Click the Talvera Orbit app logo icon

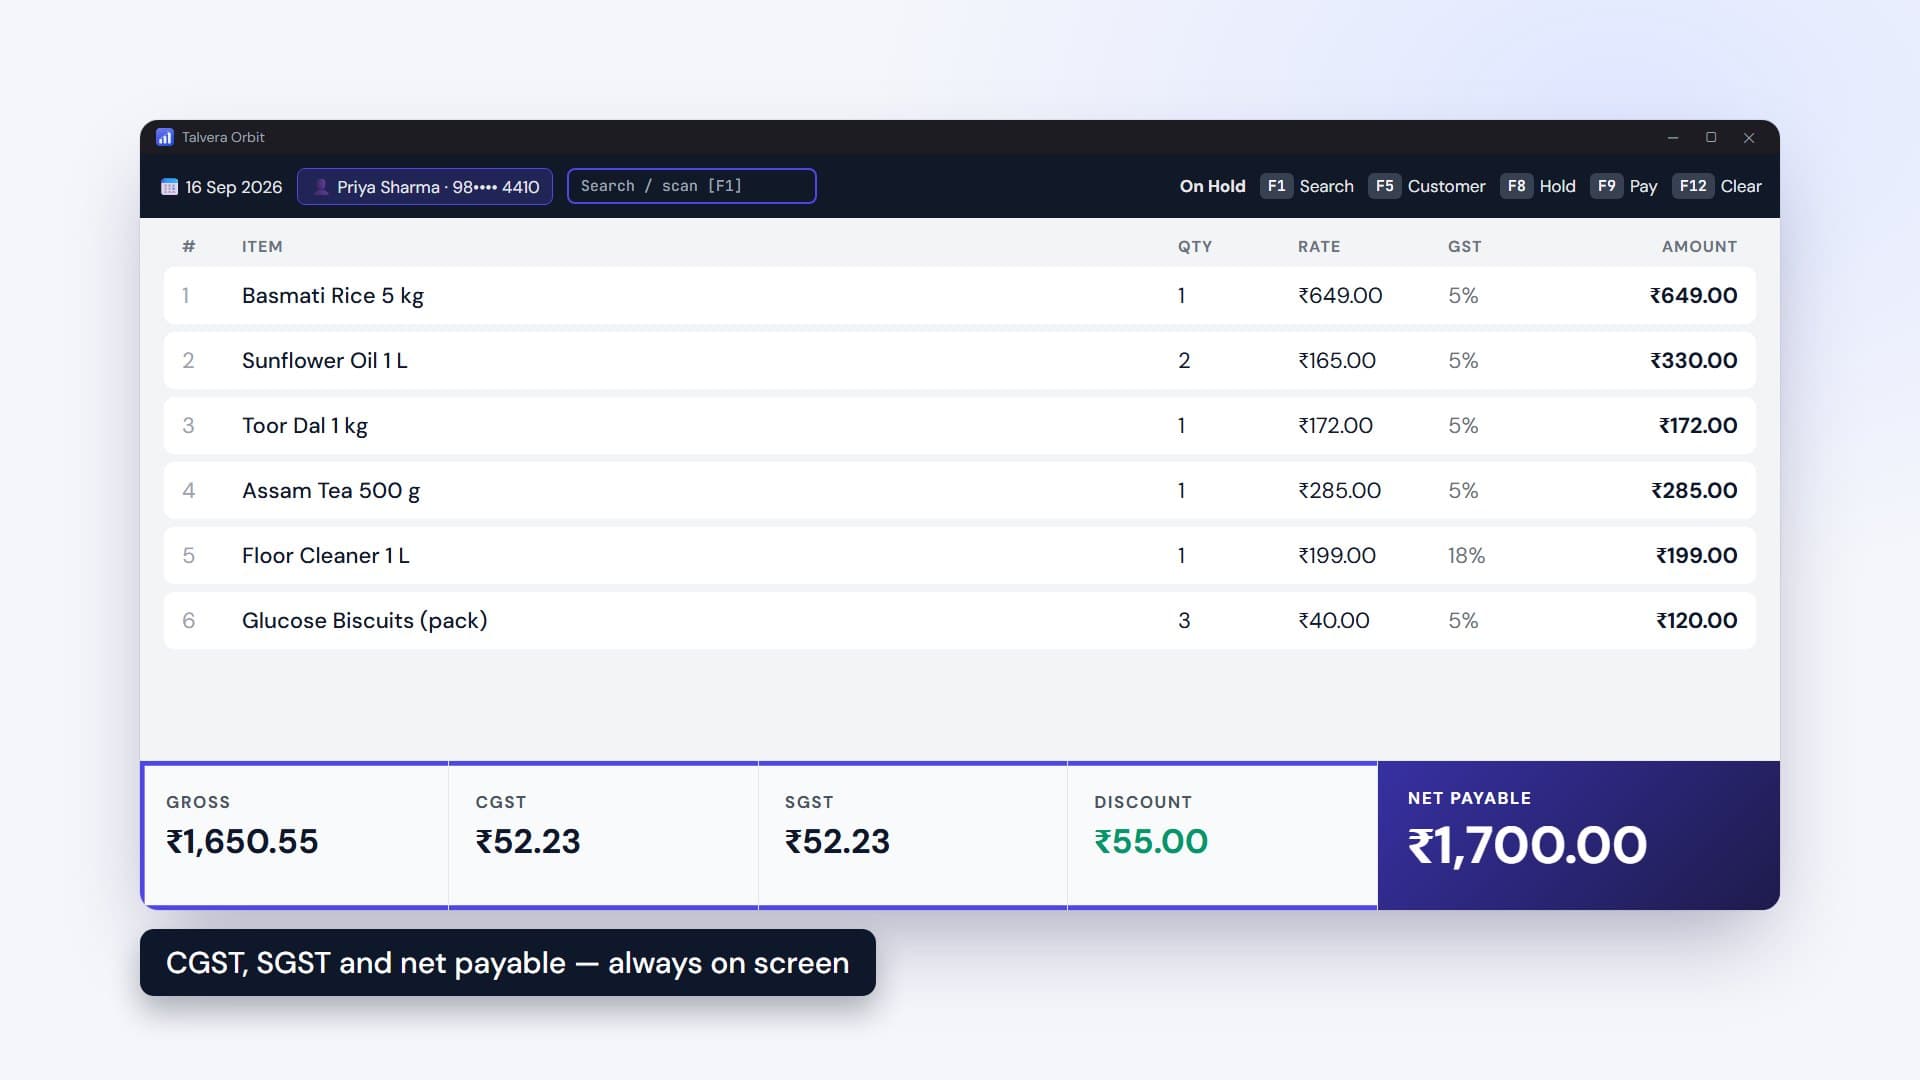[165, 137]
